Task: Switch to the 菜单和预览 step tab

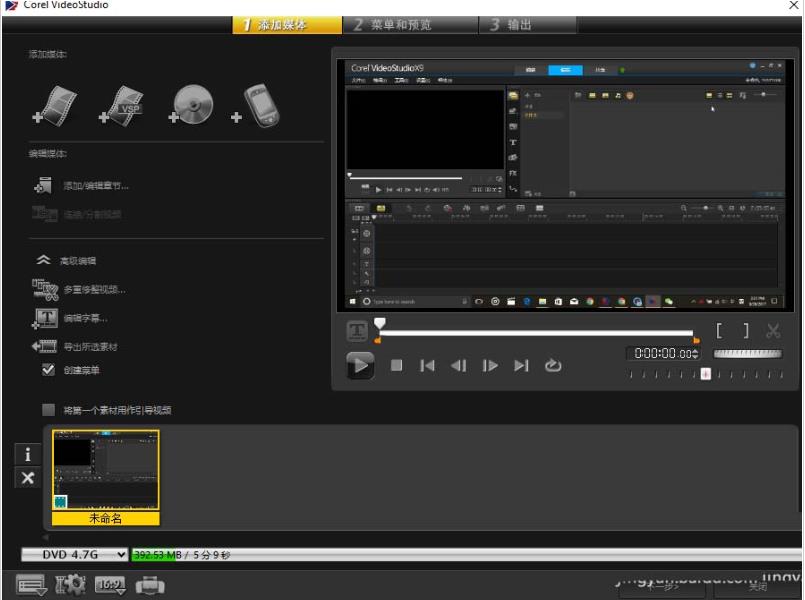Action: pos(408,25)
